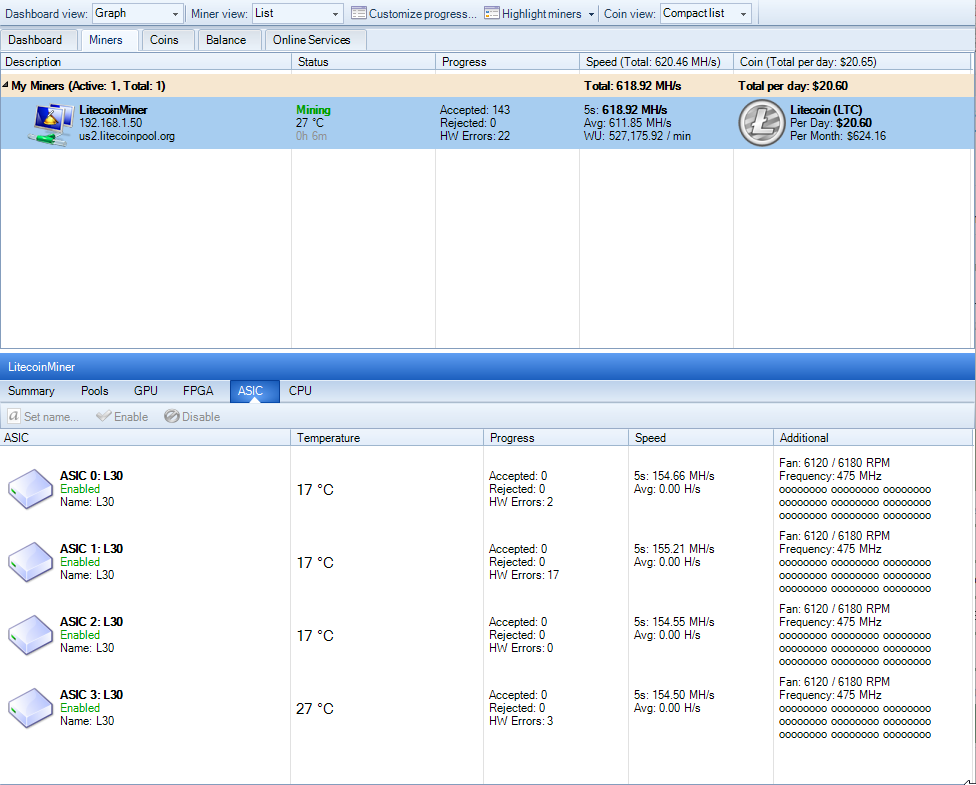Screen dimensions: 976x785
Task: Open the Coin view dropdown
Action: tap(705, 13)
